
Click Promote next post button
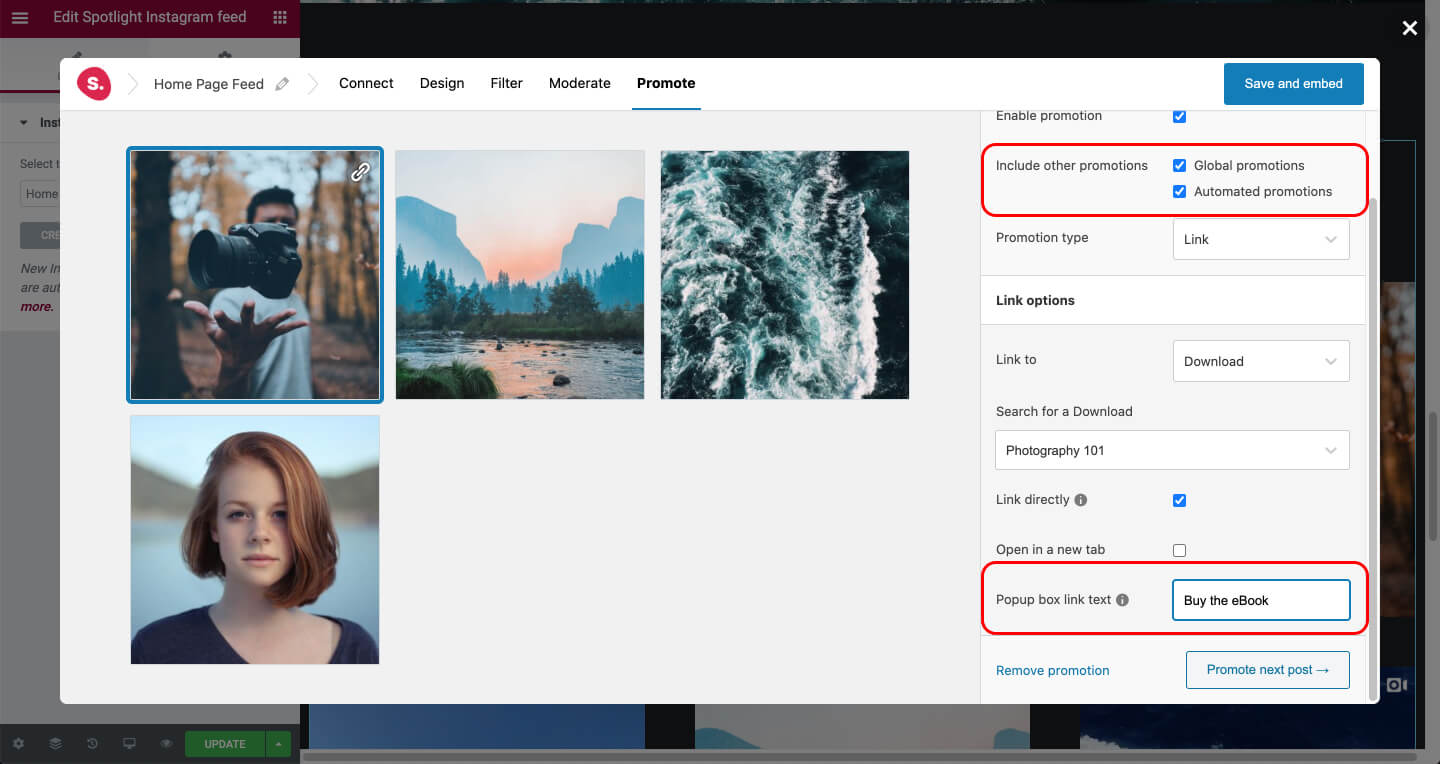(1268, 670)
